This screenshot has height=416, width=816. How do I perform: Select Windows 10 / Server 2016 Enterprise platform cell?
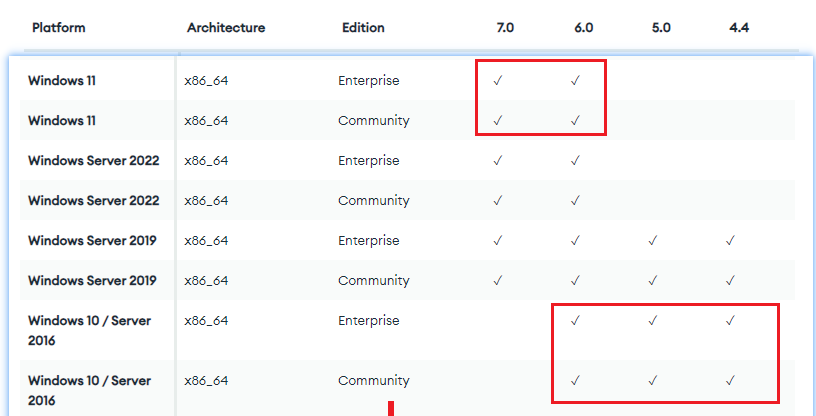pyautogui.click(x=90, y=331)
